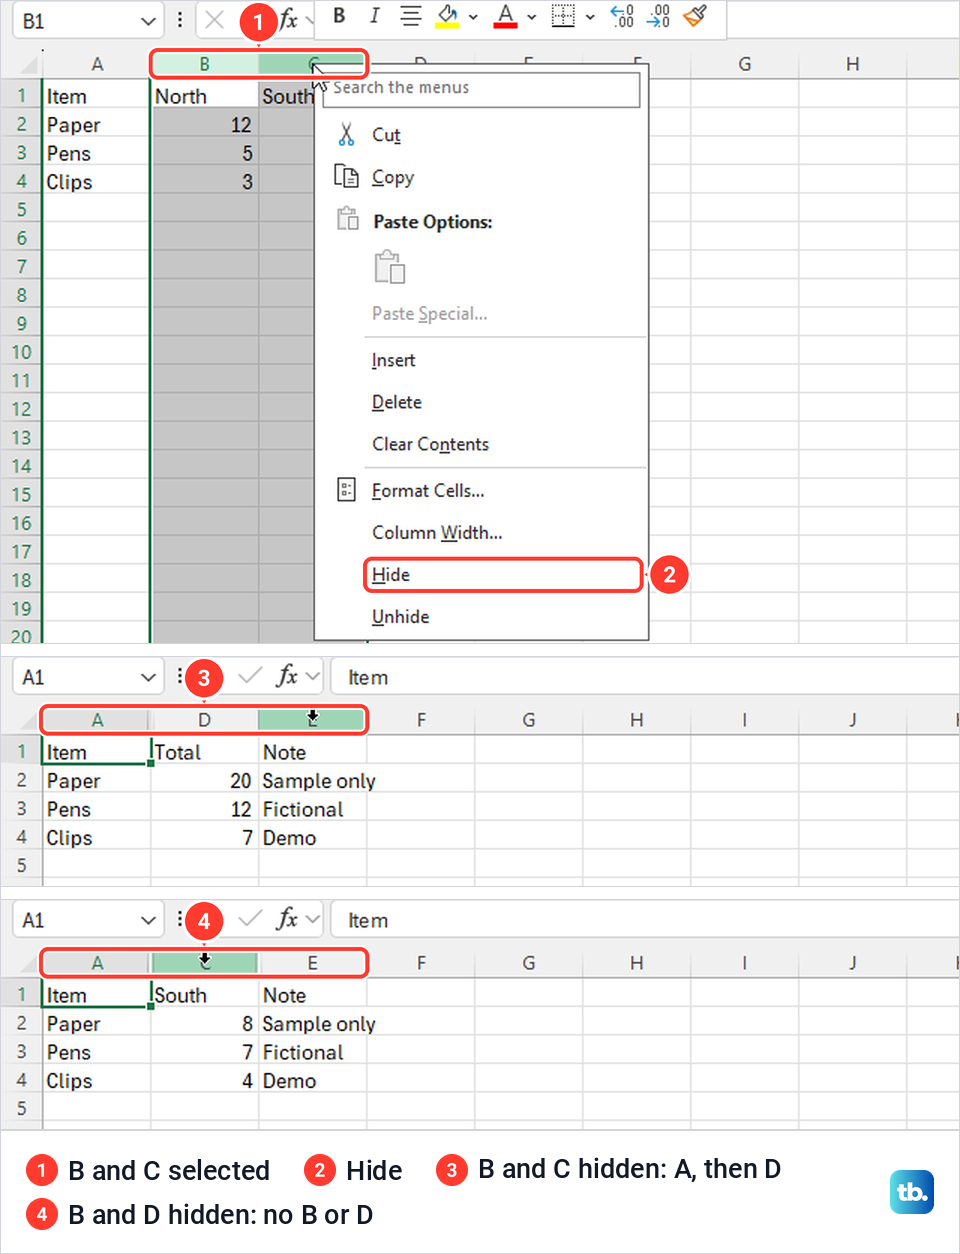Click the decrease decimal icon
This screenshot has width=960, height=1254.
pos(659,16)
